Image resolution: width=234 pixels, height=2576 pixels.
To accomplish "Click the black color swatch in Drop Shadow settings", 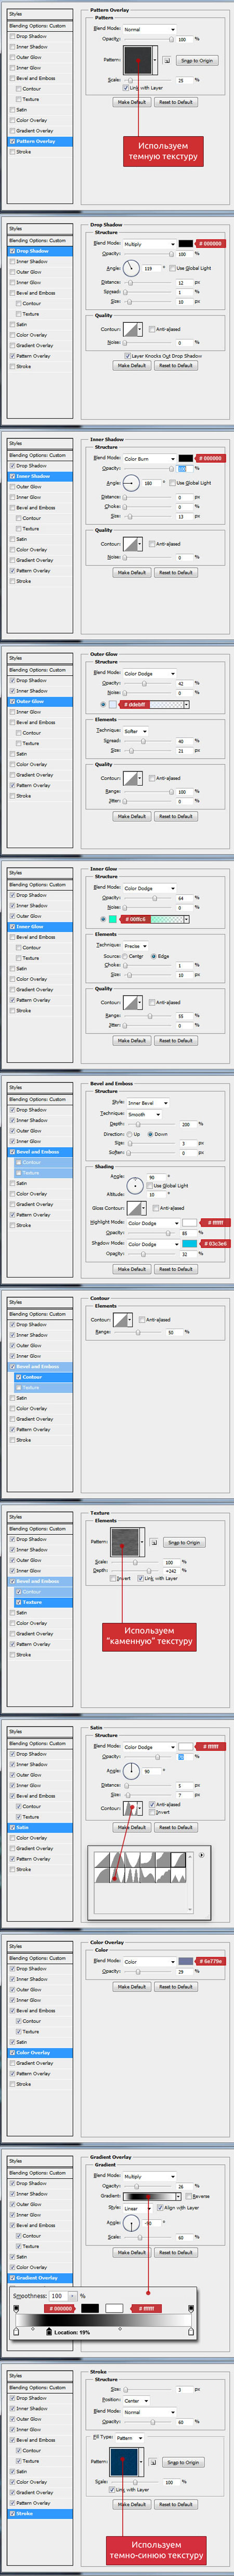I will coord(185,244).
